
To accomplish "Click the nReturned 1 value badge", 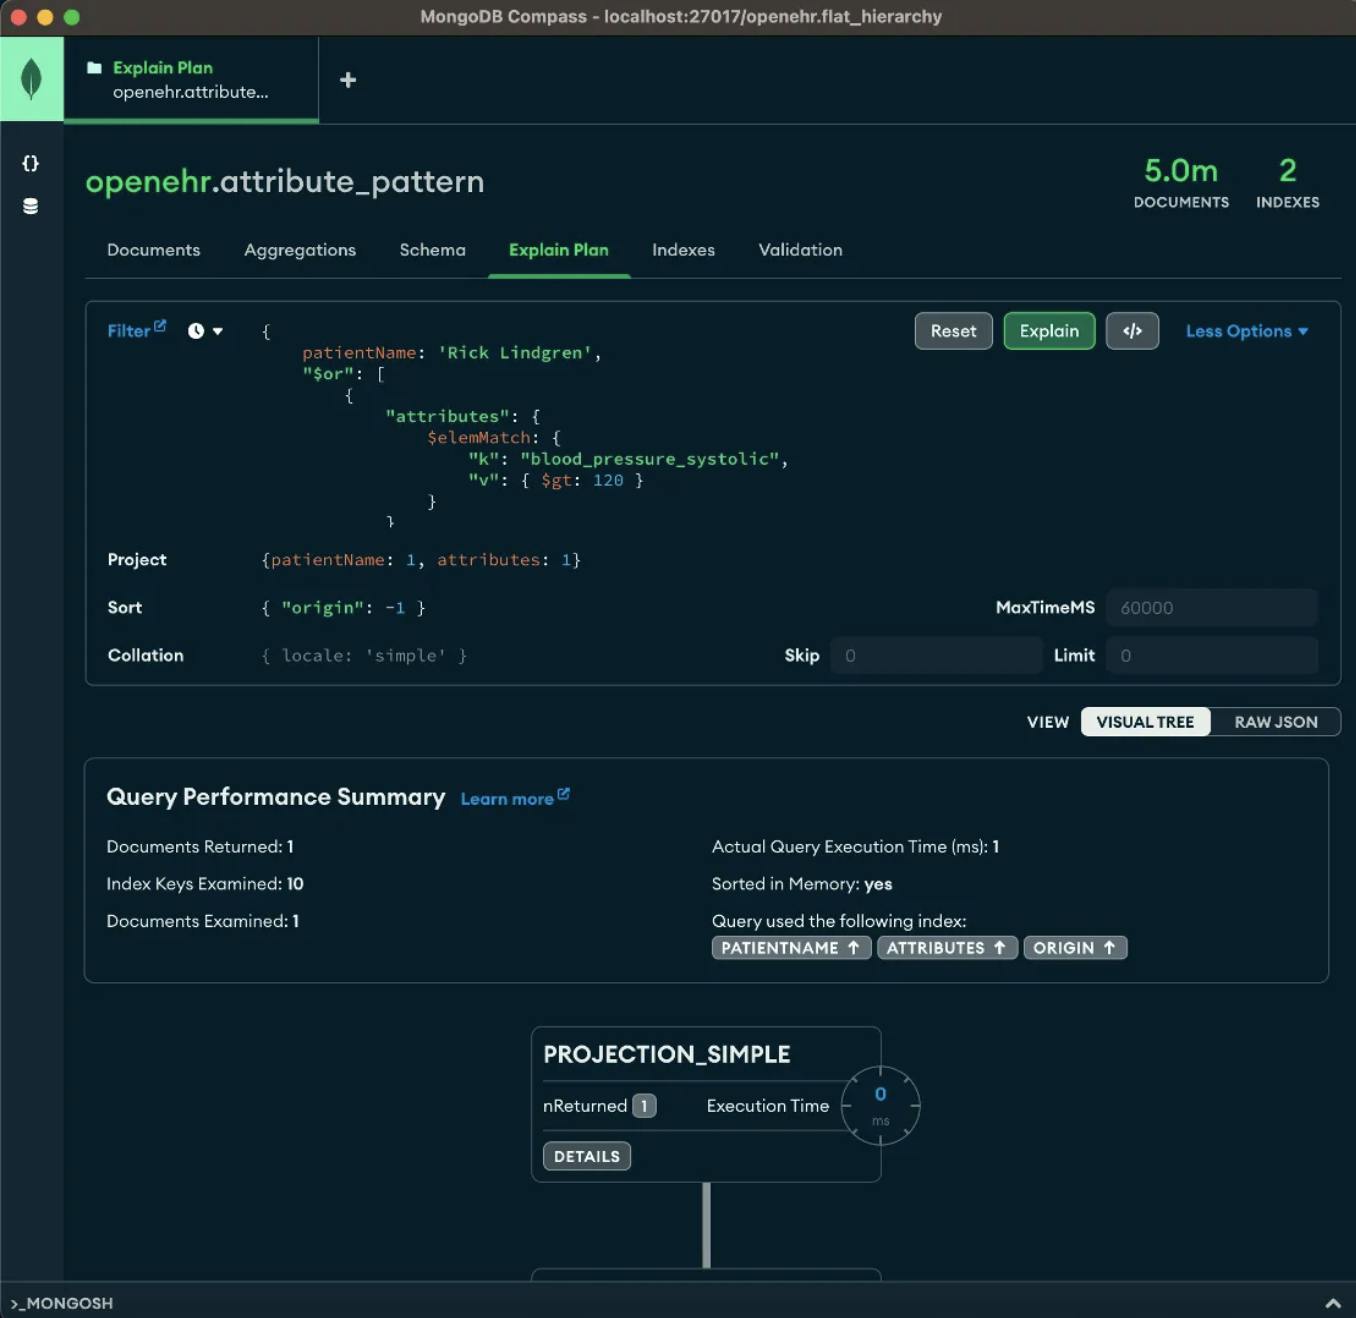I will click(x=644, y=1106).
